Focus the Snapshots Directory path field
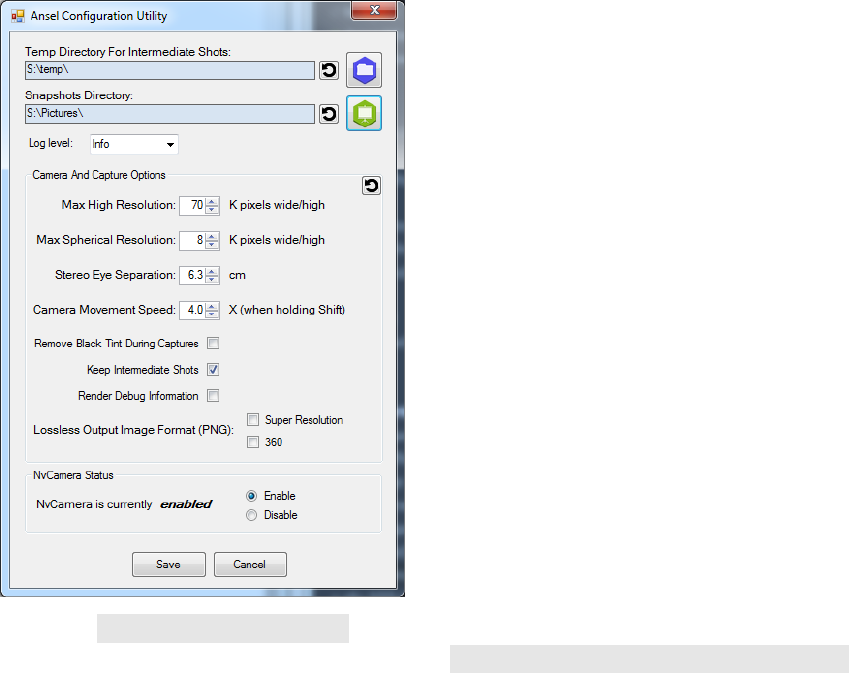849x673 pixels. pos(169,114)
